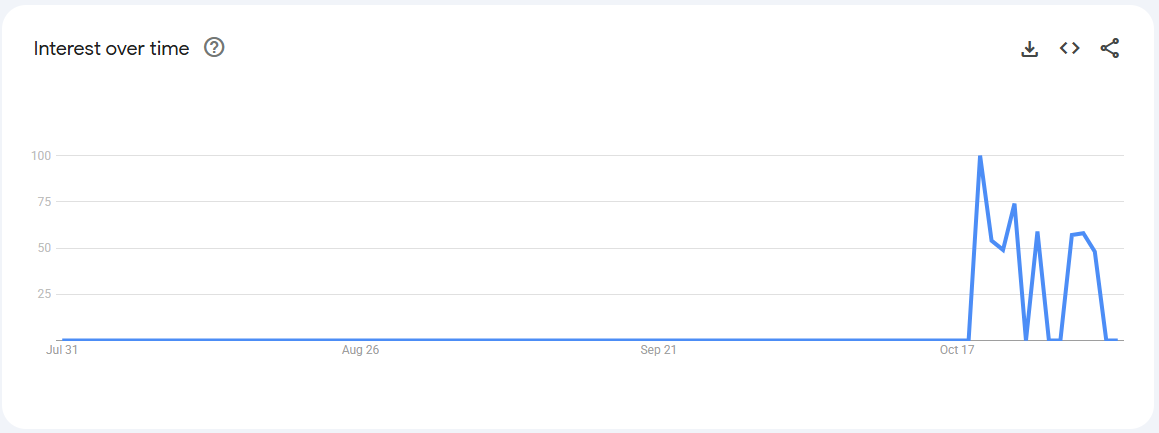Click the 100 y-axis label

(x=40, y=155)
